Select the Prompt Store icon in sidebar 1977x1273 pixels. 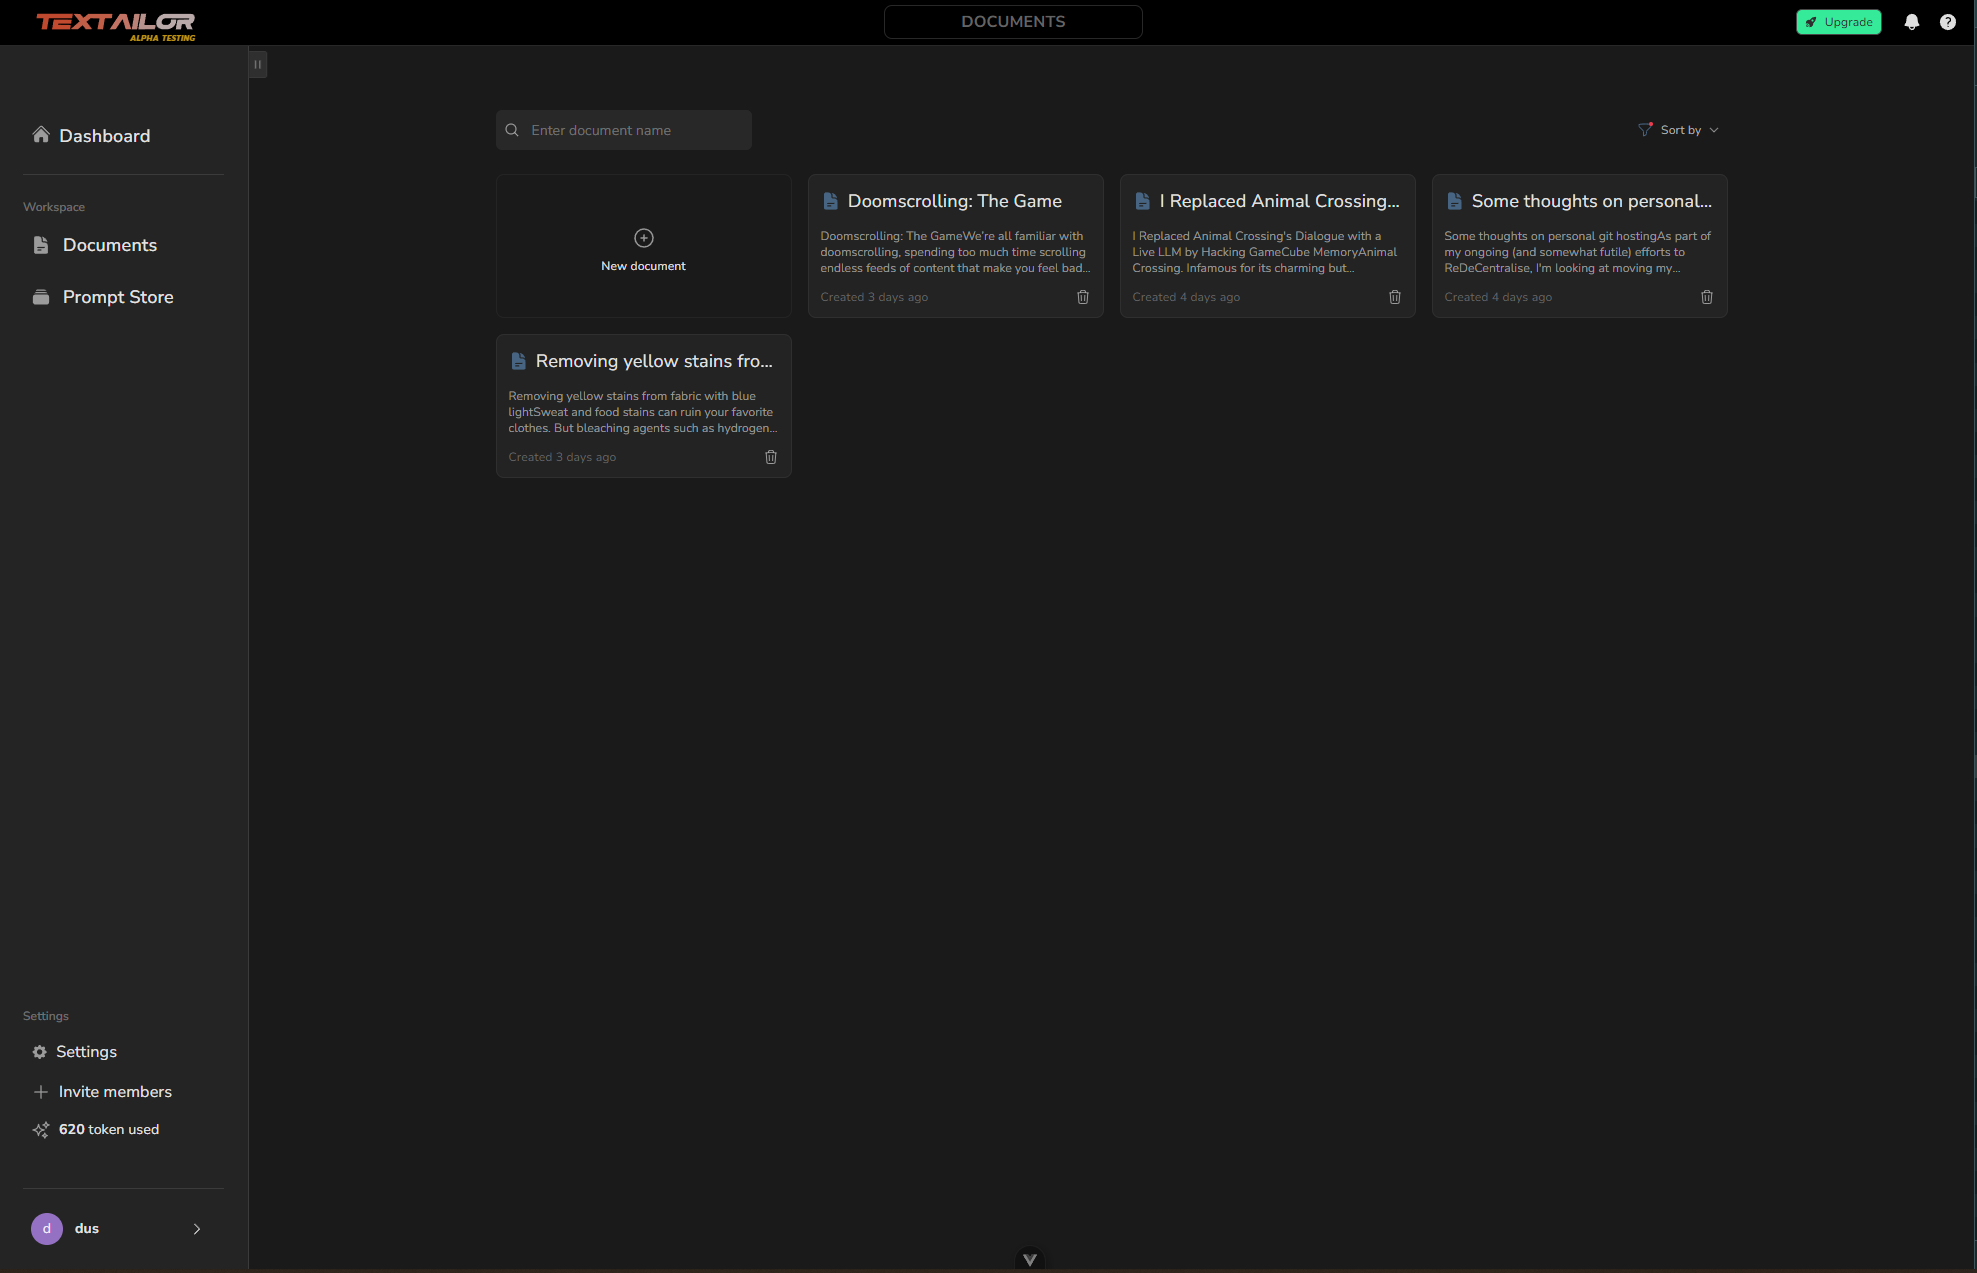pyautogui.click(x=39, y=297)
